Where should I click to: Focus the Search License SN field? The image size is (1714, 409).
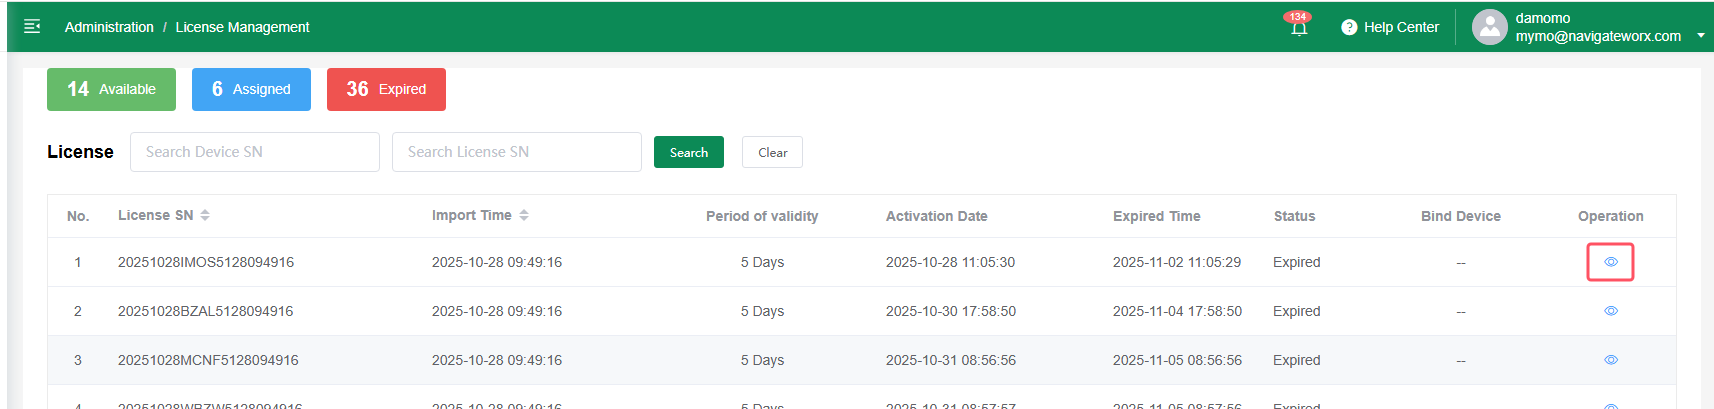[x=516, y=152]
